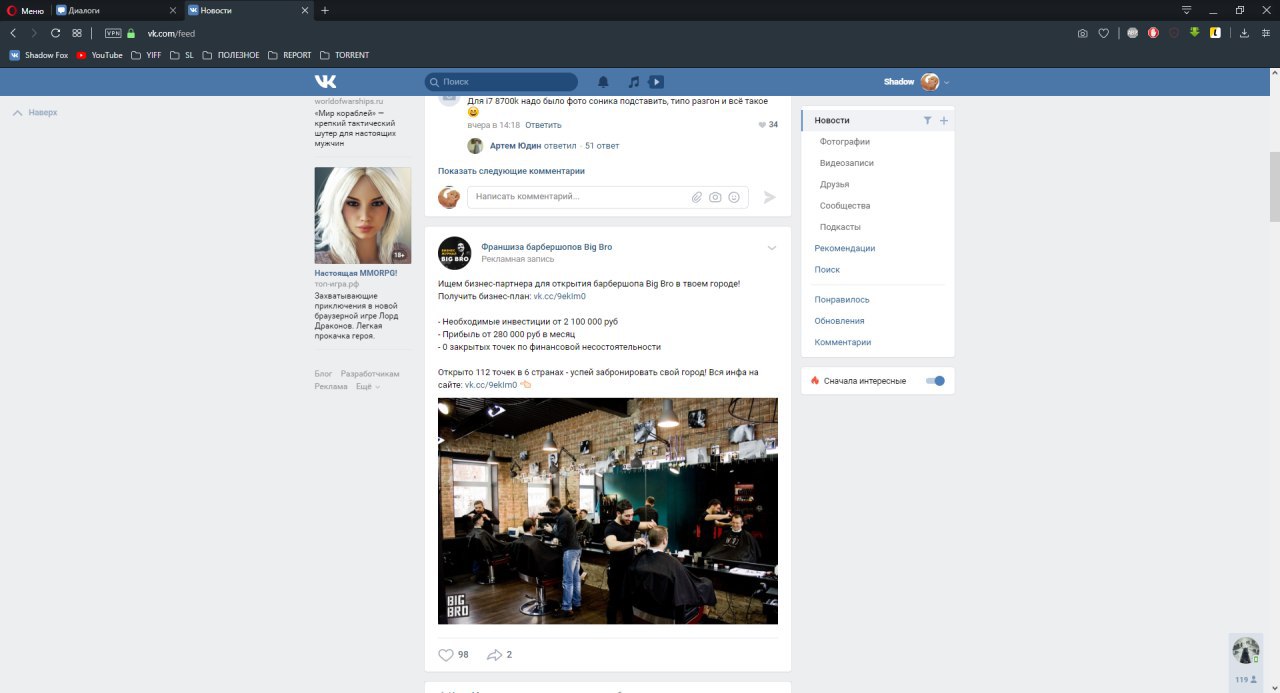
Task: Share the Big Bro post arrow
Action: (x=494, y=655)
